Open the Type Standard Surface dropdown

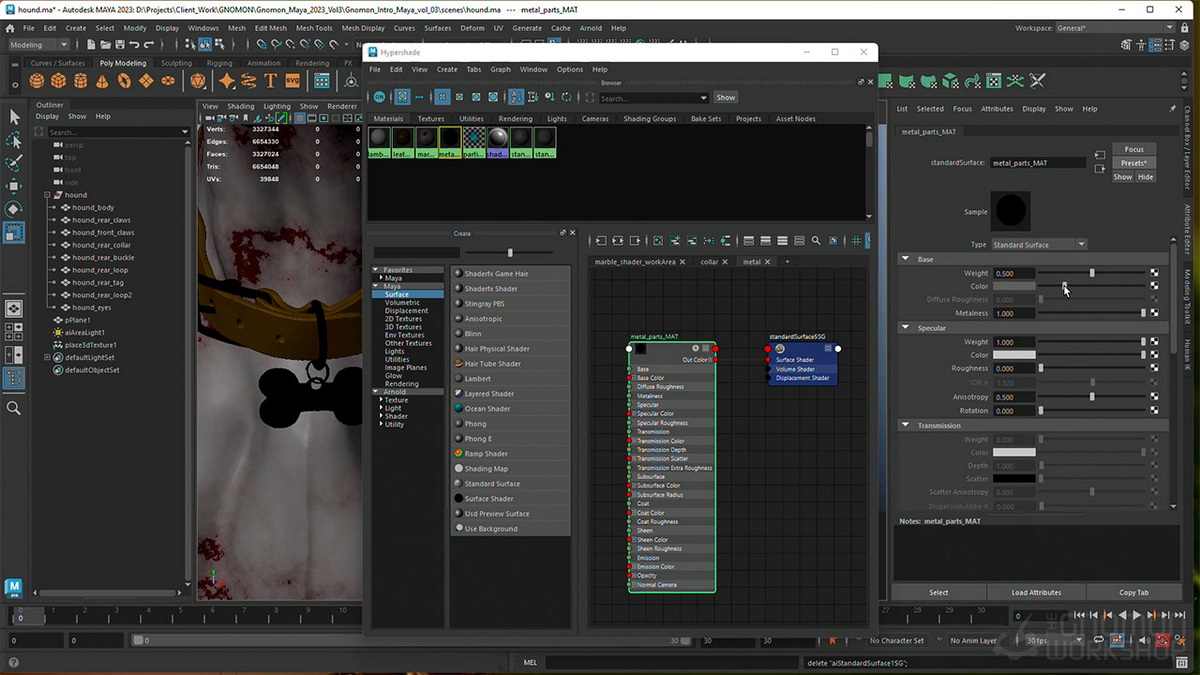tap(1040, 244)
